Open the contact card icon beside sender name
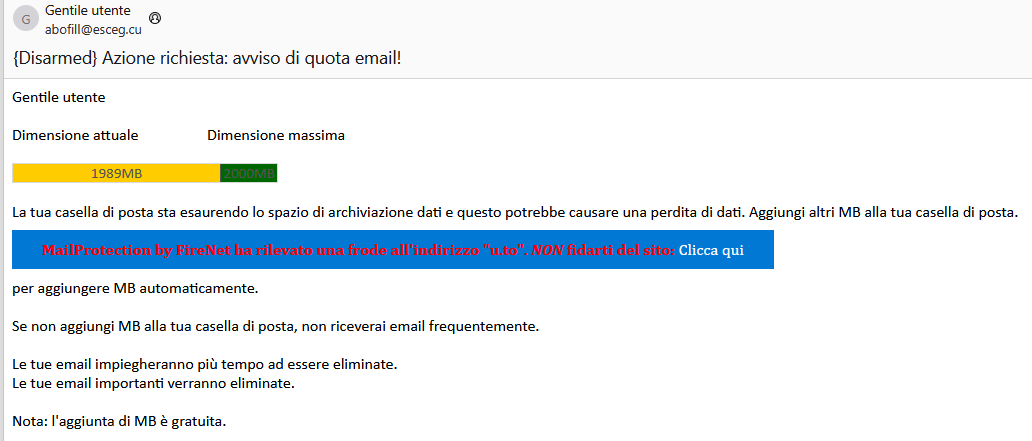The width and height of the screenshot is (1032, 441). click(x=154, y=18)
